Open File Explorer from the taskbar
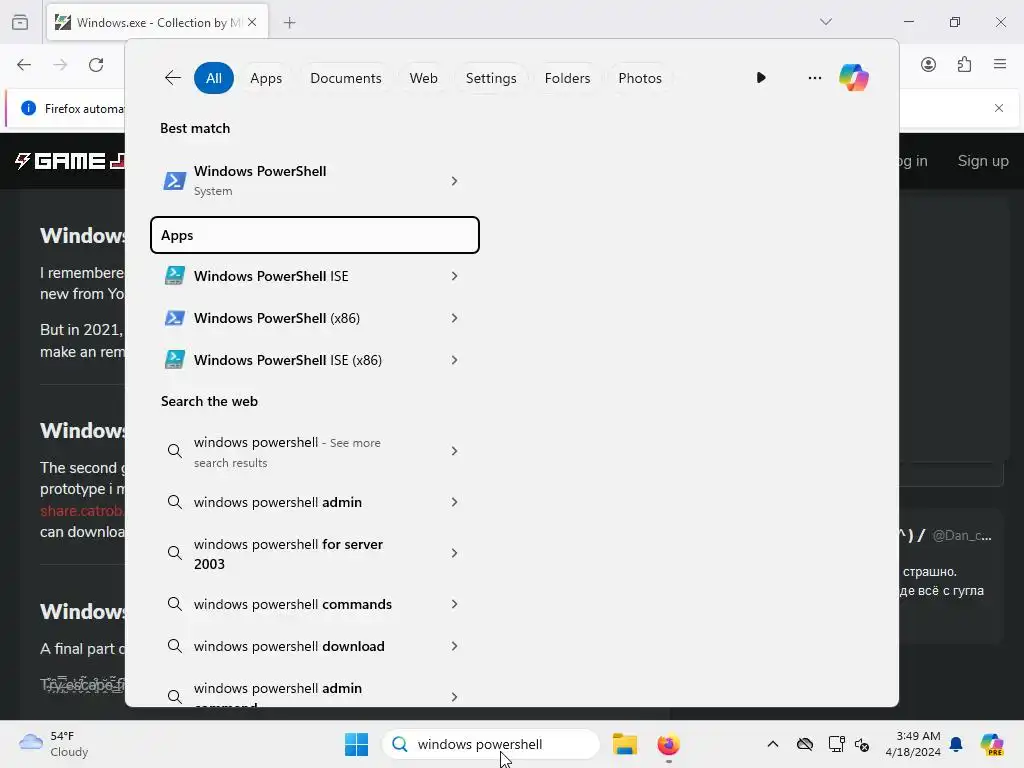 click(624, 744)
